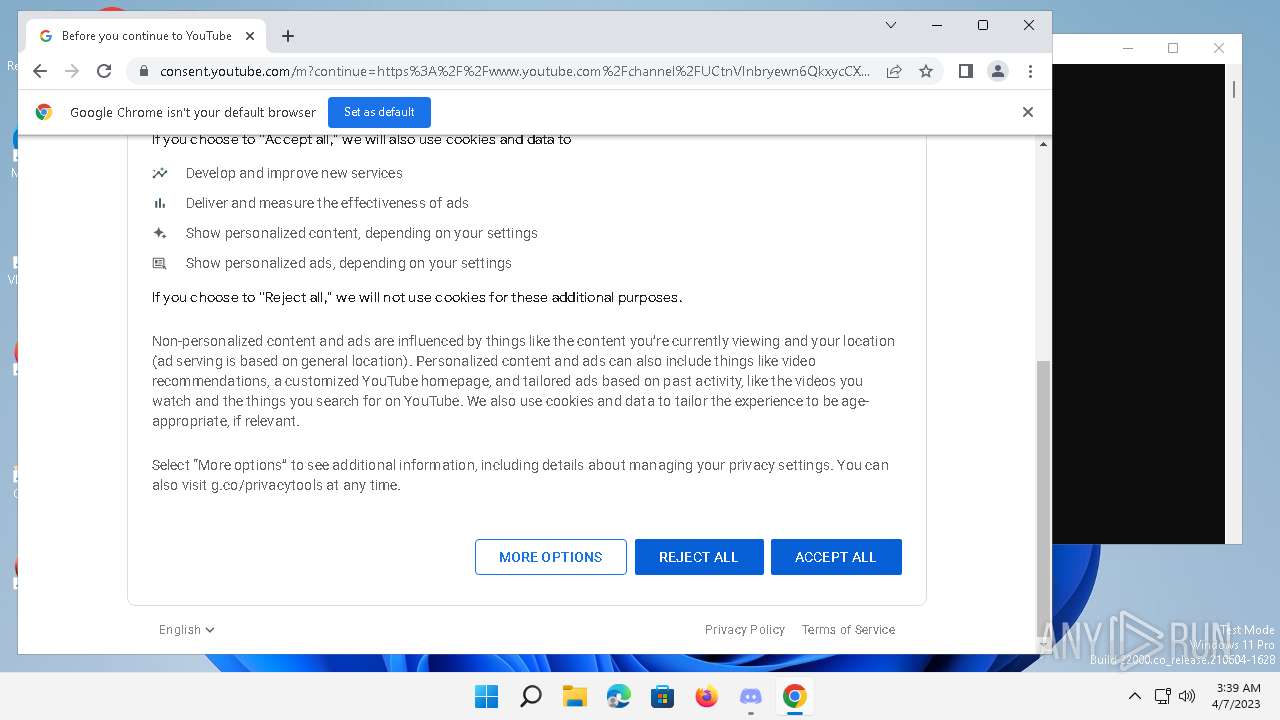Close the Chrome window

click(x=1029, y=25)
